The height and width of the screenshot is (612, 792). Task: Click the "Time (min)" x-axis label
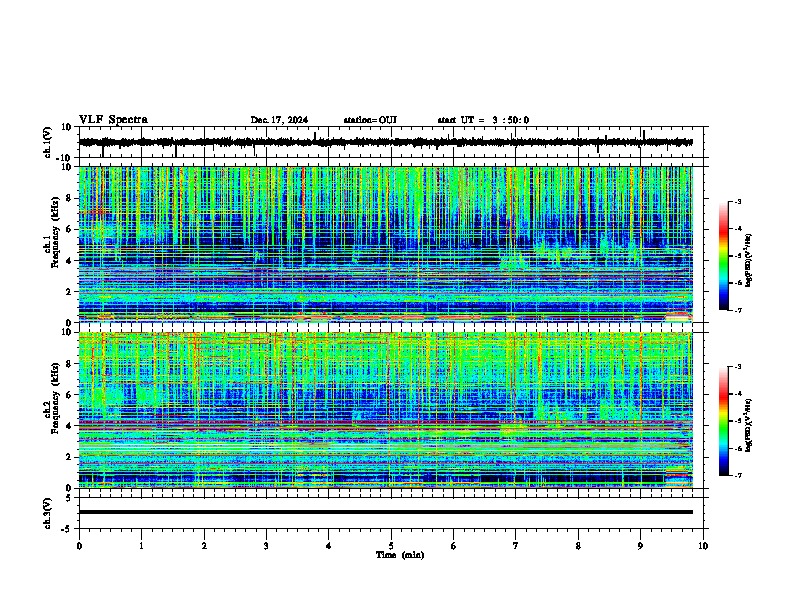click(400, 555)
